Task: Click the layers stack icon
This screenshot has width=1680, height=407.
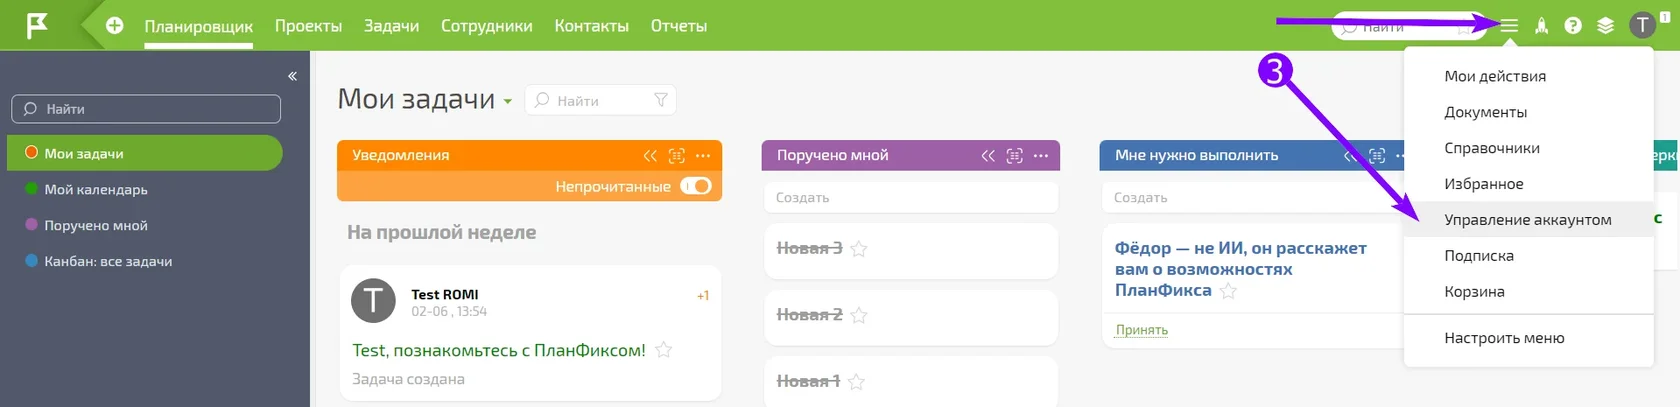Action: pos(1605,26)
